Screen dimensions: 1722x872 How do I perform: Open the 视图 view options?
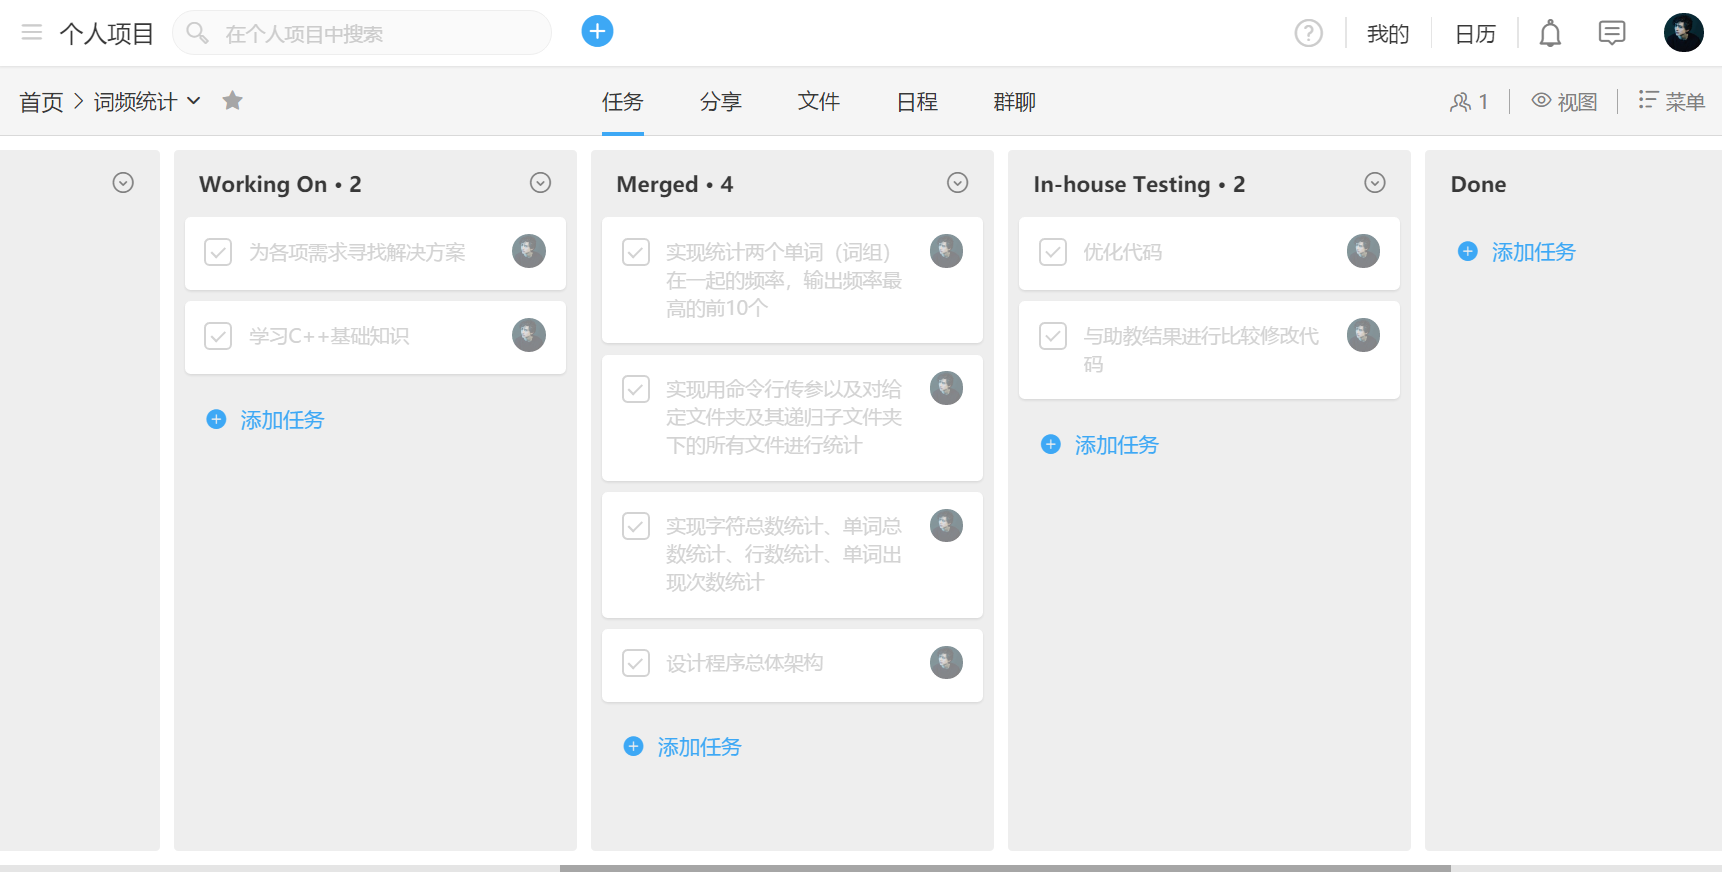tap(1565, 102)
